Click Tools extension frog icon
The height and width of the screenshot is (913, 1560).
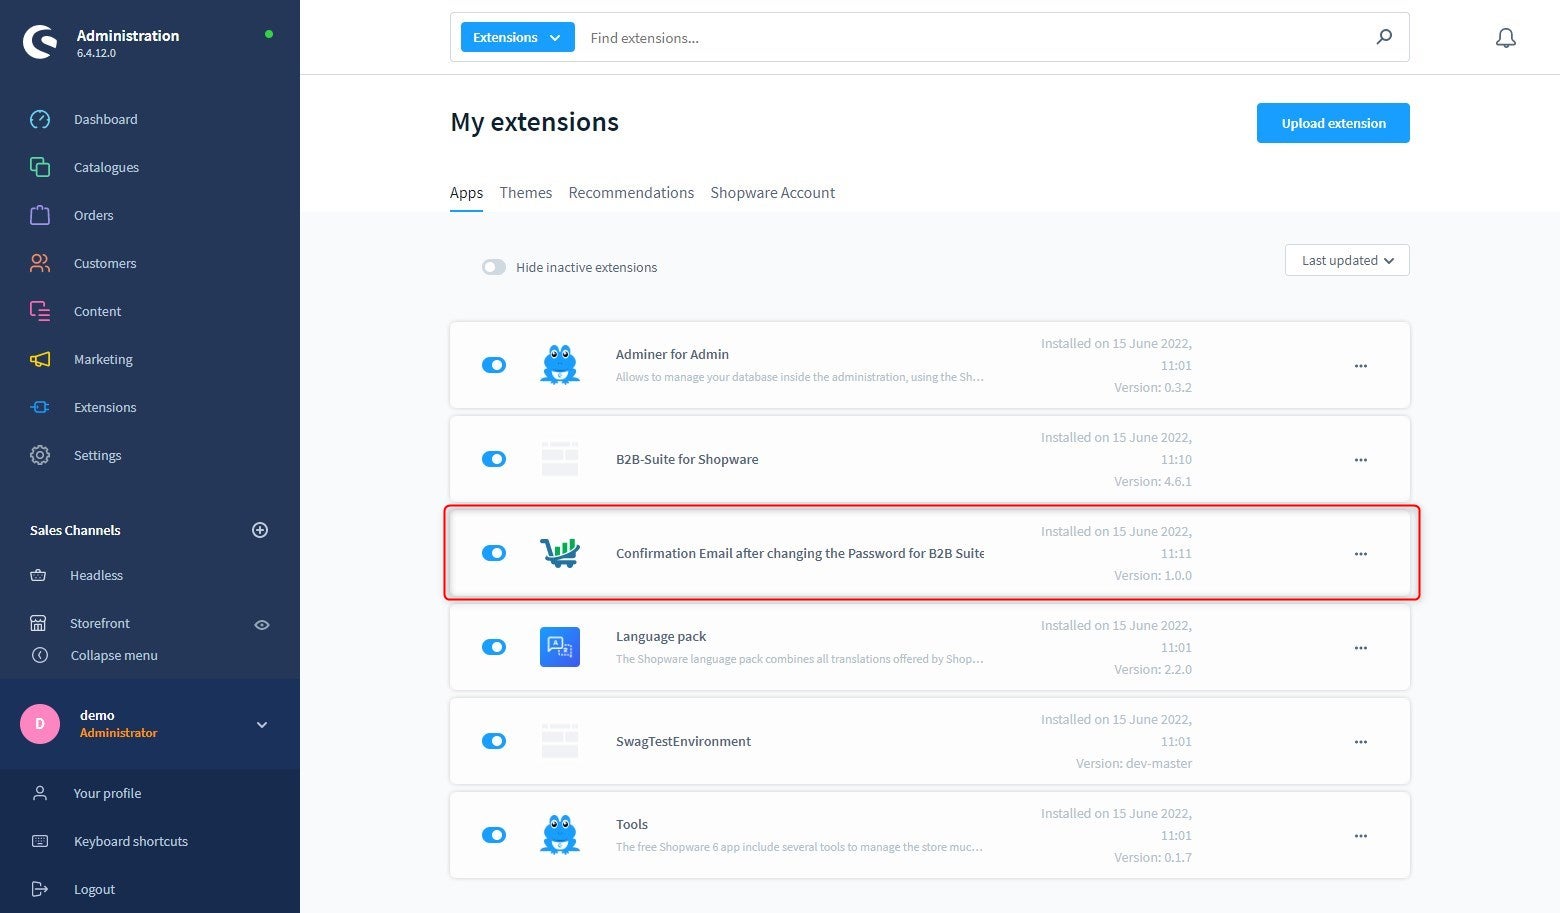(560, 835)
